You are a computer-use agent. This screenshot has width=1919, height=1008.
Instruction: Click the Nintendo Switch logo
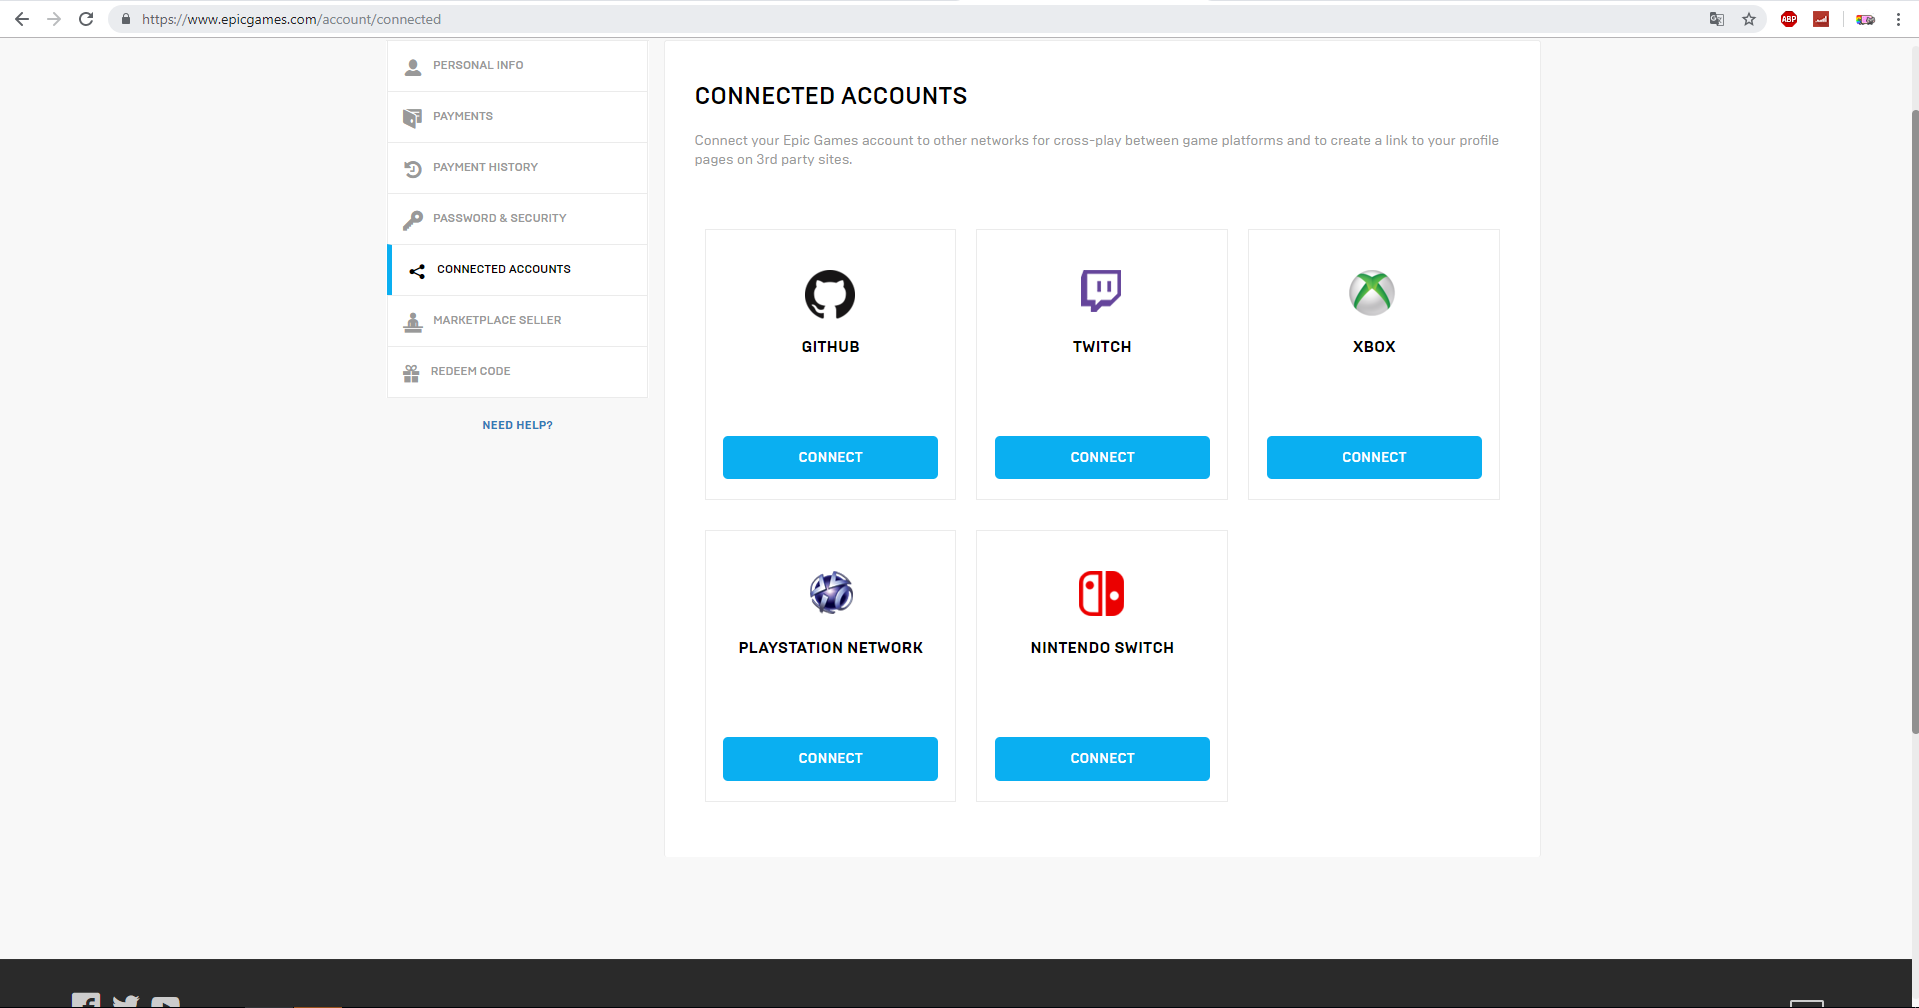[x=1101, y=593]
